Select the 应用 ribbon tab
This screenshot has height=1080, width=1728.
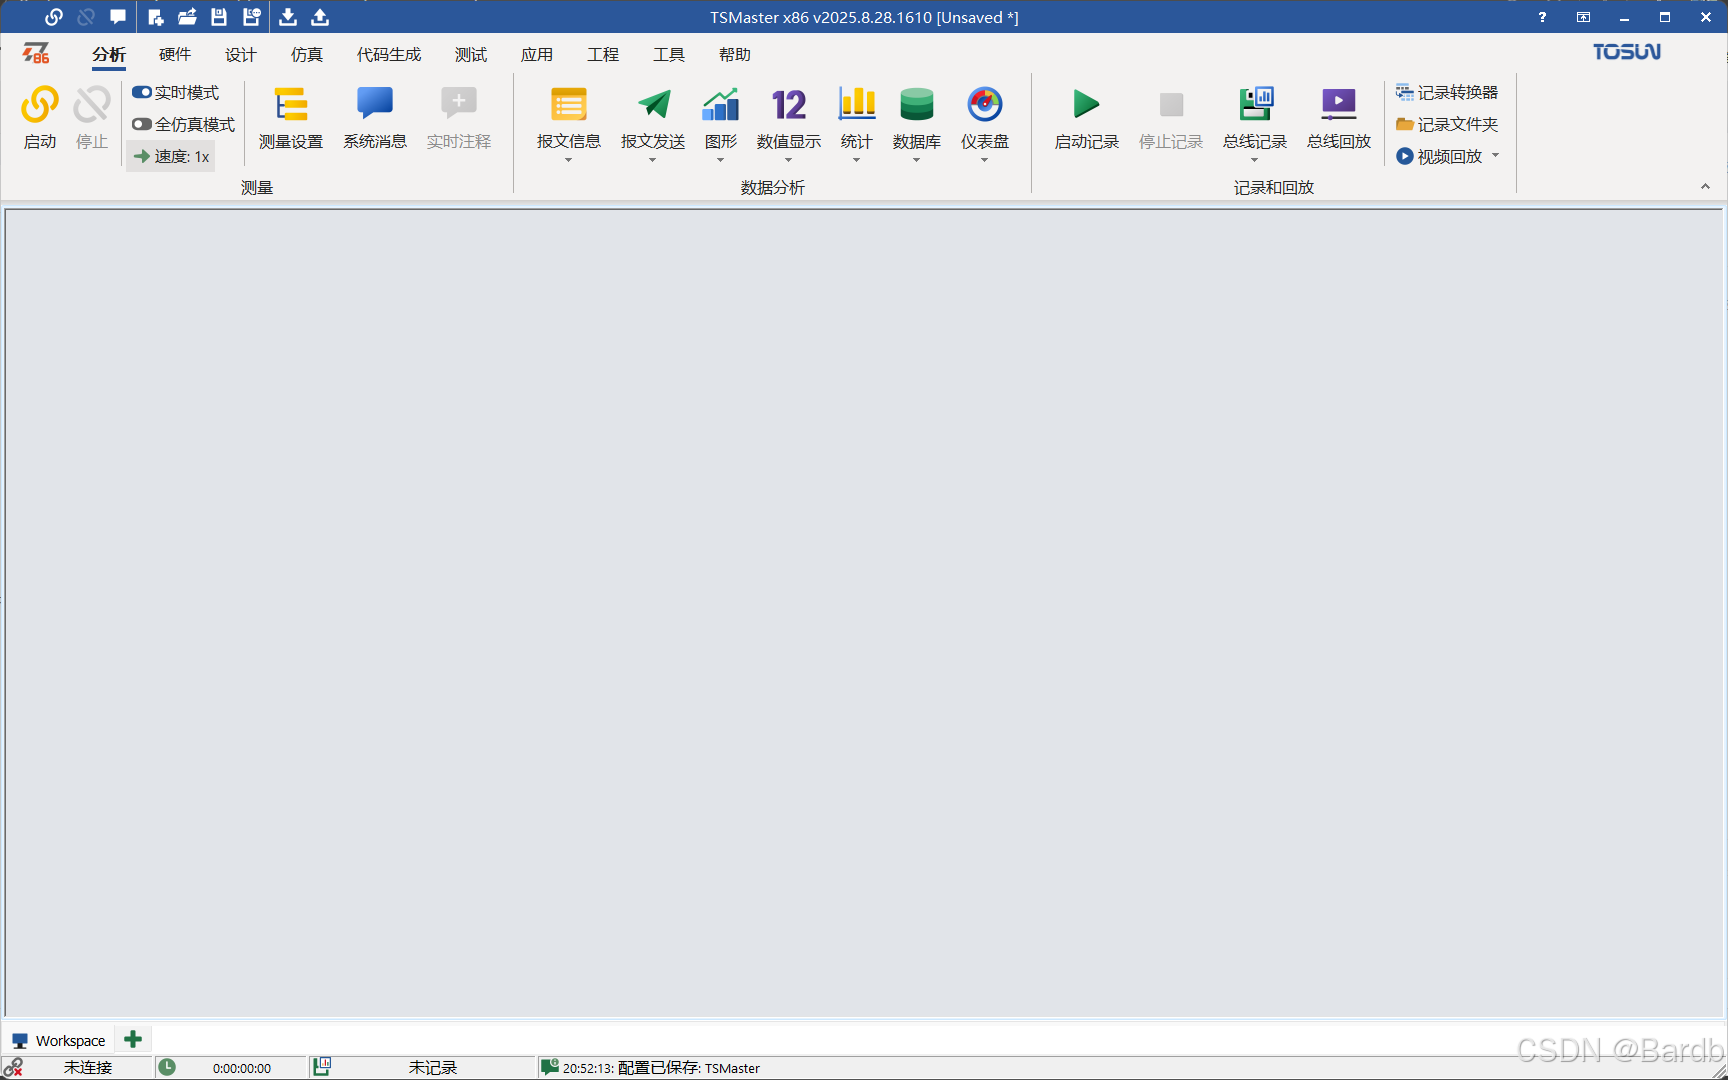click(x=537, y=54)
